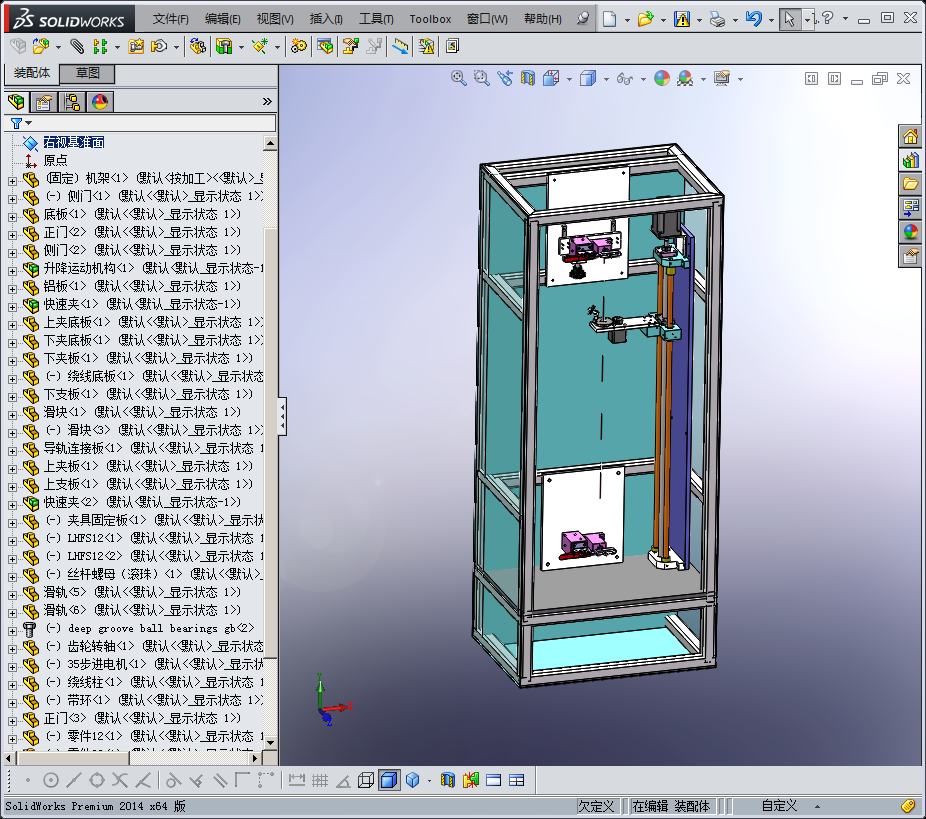Open the 工具(T) menu
This screenshot has height=819, width=926.
point(376,19)
